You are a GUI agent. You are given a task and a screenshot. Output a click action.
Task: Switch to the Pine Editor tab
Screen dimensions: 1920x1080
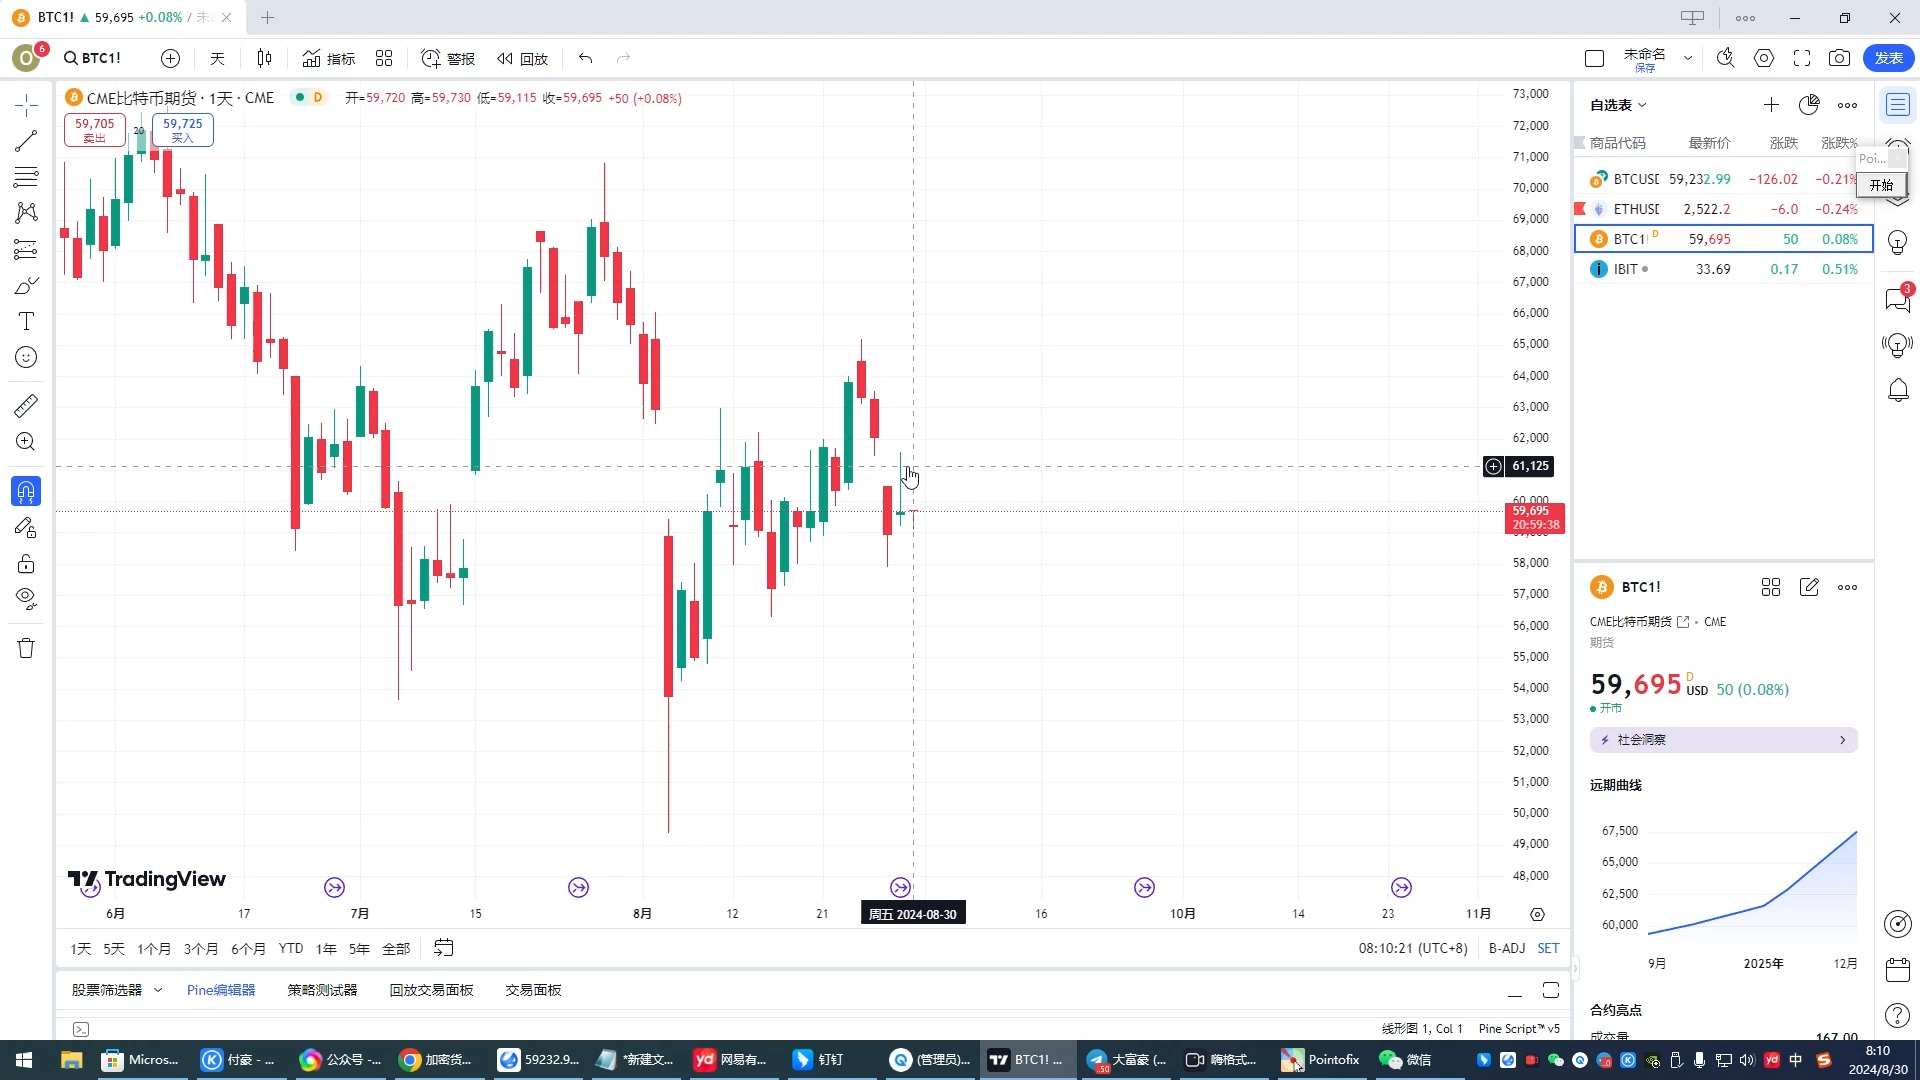coord(221,990)
